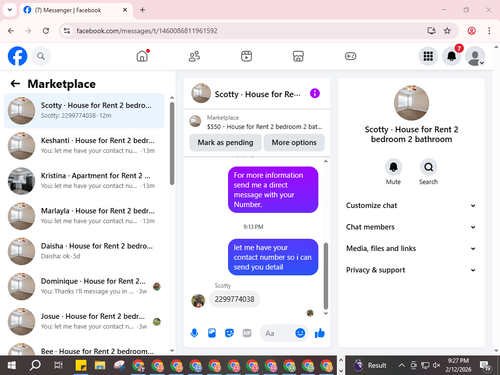Click the site info icon in address bar
500x375 pixels.
pos(67,31)
